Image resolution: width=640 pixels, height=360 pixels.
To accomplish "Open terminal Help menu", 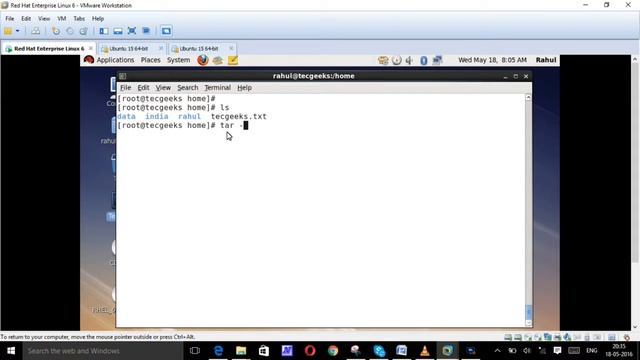I will [x=244, y=88].
